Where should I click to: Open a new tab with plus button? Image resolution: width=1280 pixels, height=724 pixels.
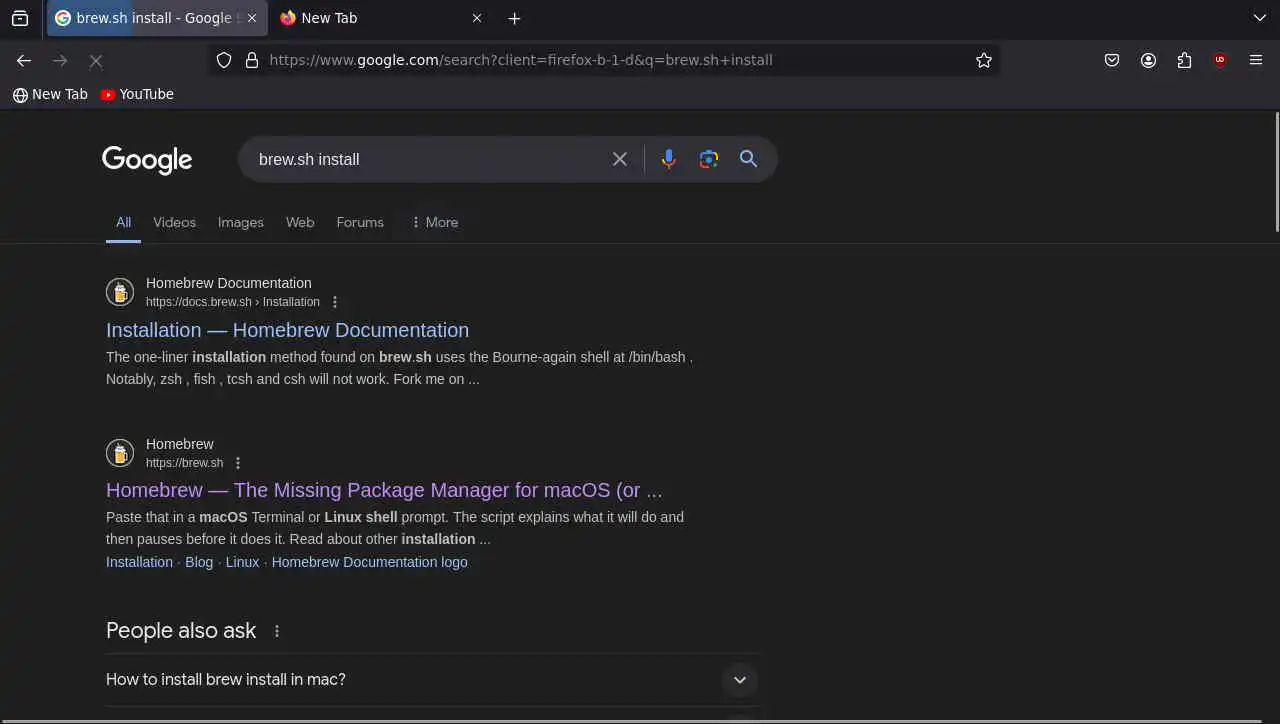(x=514, y=18)
